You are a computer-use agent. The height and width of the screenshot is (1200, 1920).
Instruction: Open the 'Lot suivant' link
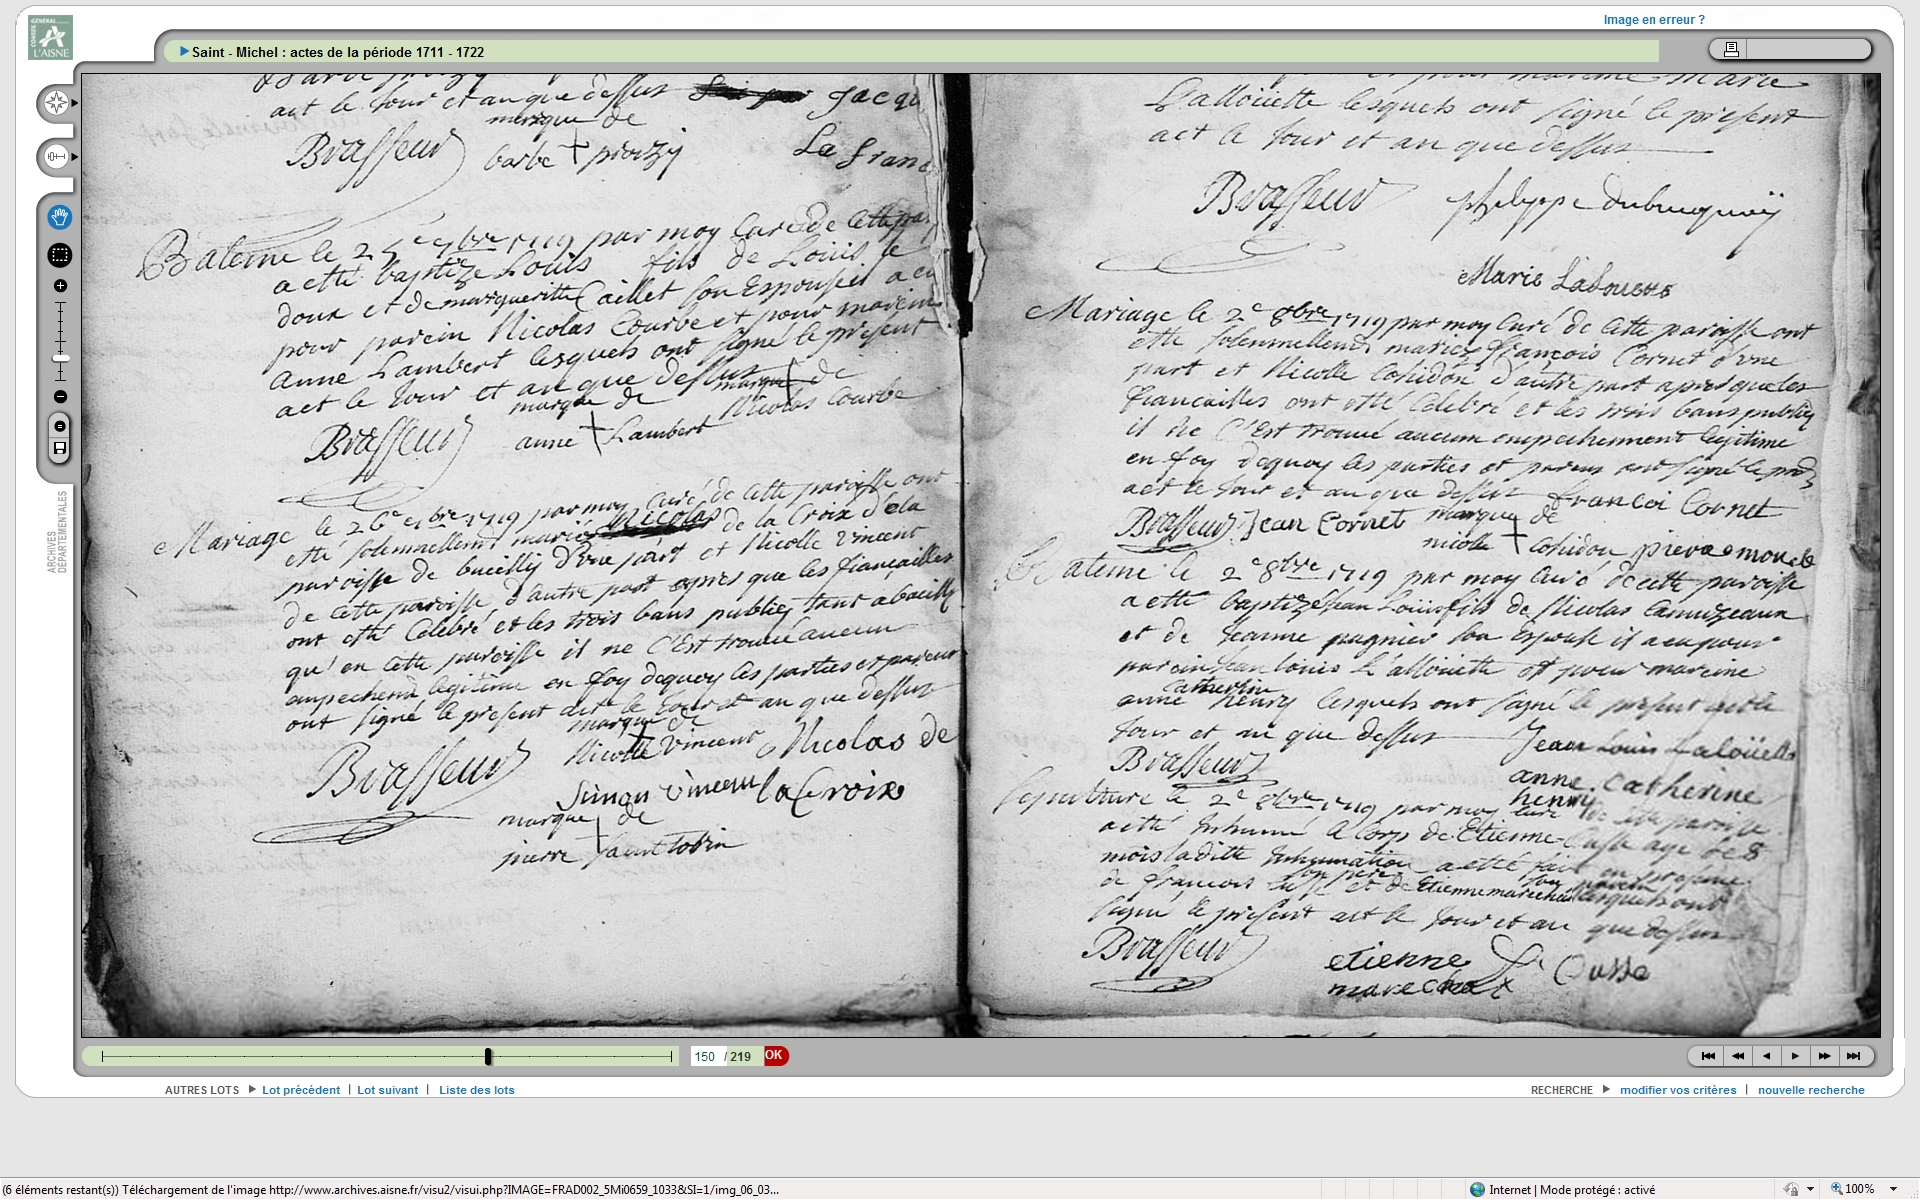coord(387,1090)
